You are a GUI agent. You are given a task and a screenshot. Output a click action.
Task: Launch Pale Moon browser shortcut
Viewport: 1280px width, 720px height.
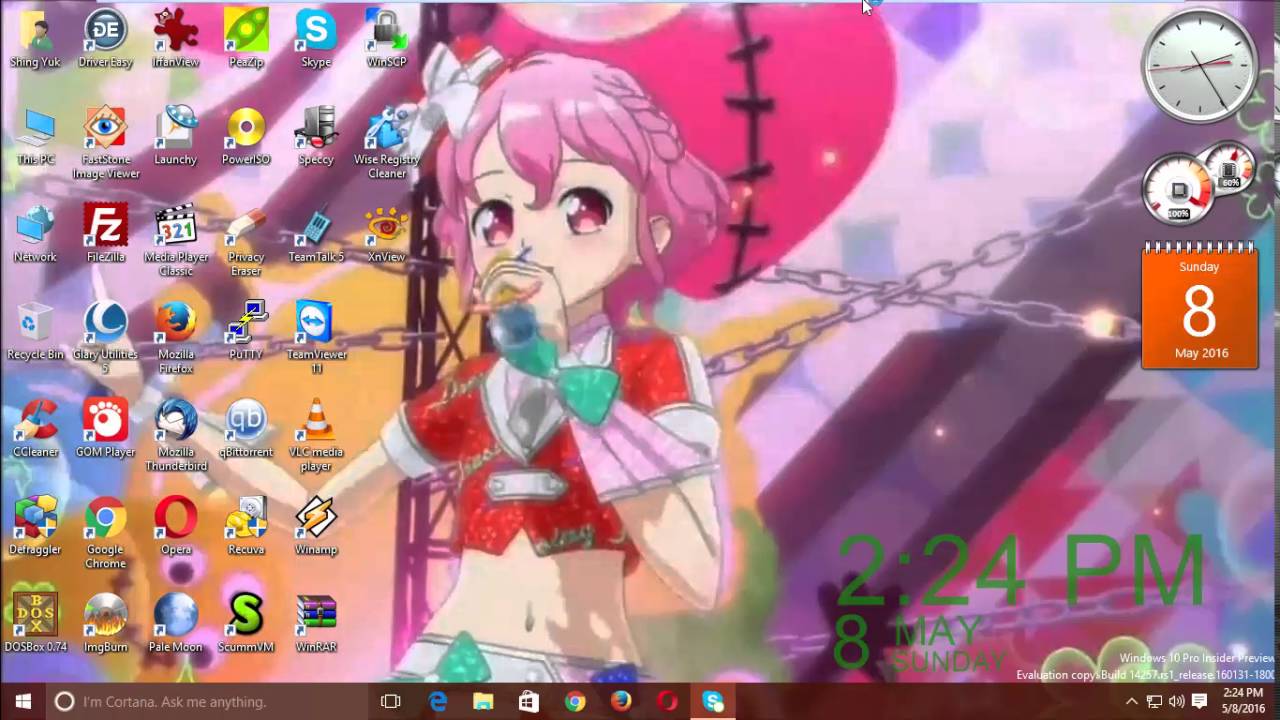(176, 623)
